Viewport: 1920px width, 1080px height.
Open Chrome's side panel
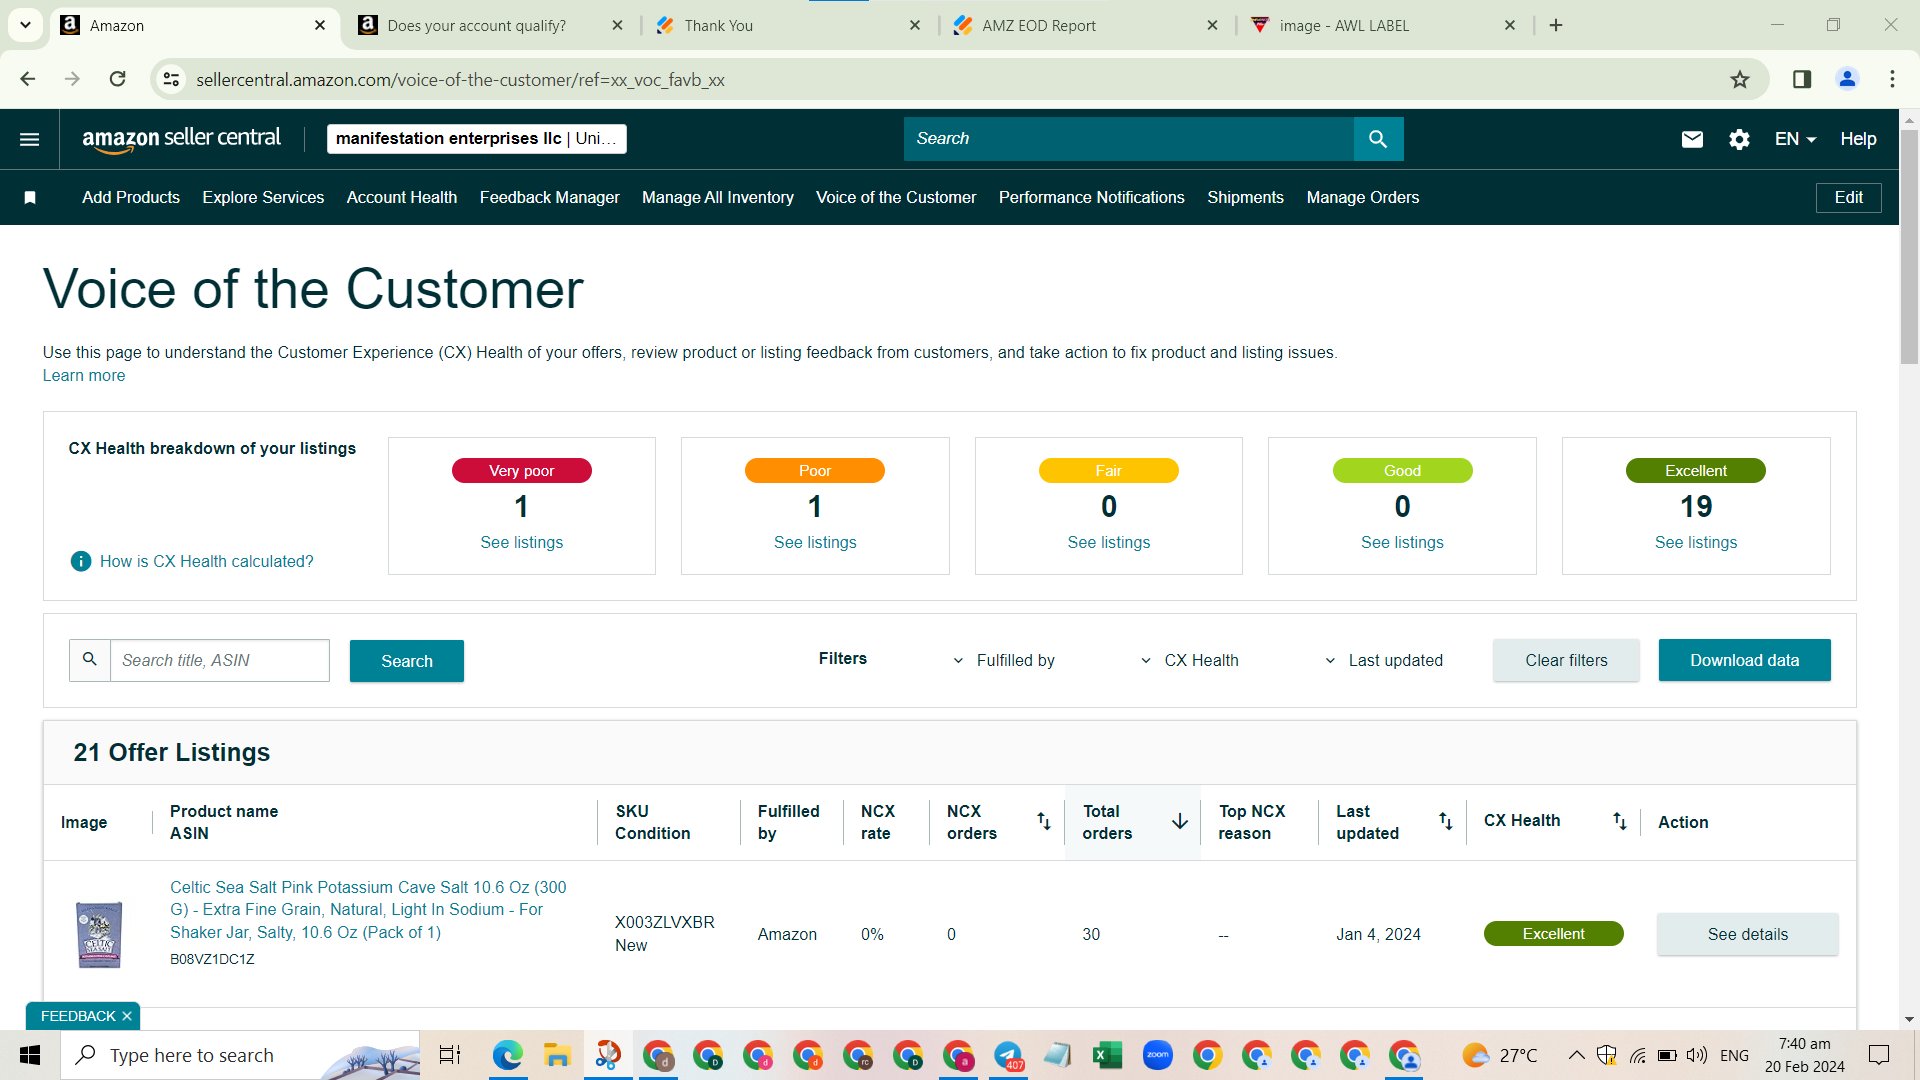pyautogui.click(x=1802, y=79)
